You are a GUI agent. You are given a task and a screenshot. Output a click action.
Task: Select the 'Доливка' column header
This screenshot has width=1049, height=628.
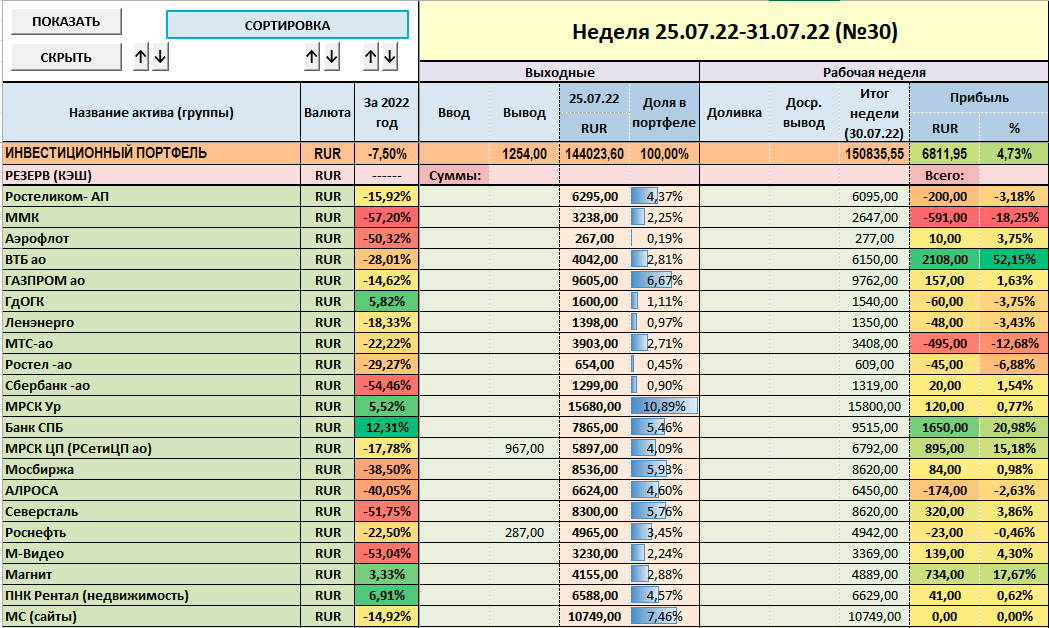pyautogui.click(x=734, y=112)
